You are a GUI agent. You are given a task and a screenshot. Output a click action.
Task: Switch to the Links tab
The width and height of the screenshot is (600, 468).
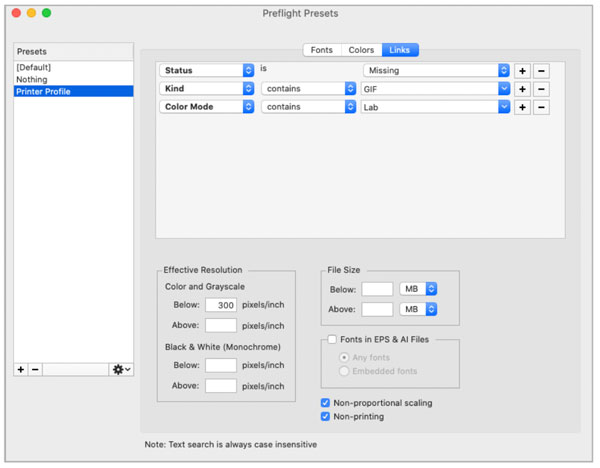(400, 50)
